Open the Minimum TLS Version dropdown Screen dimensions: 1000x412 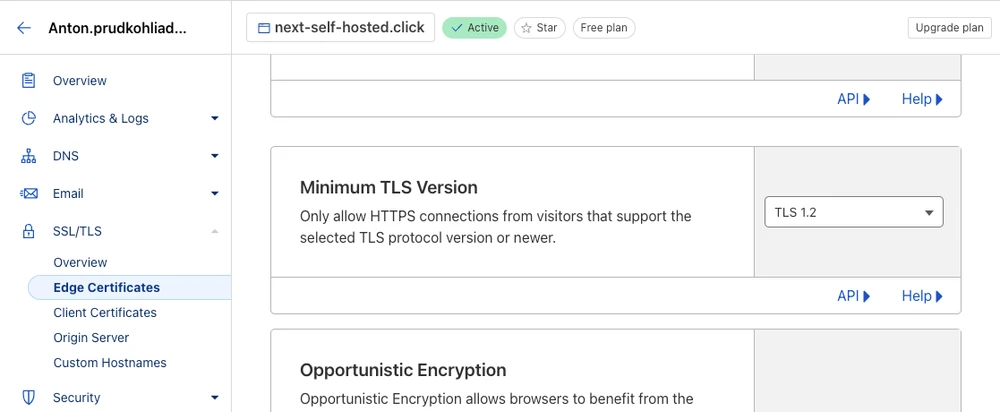[x=853, y=212]
